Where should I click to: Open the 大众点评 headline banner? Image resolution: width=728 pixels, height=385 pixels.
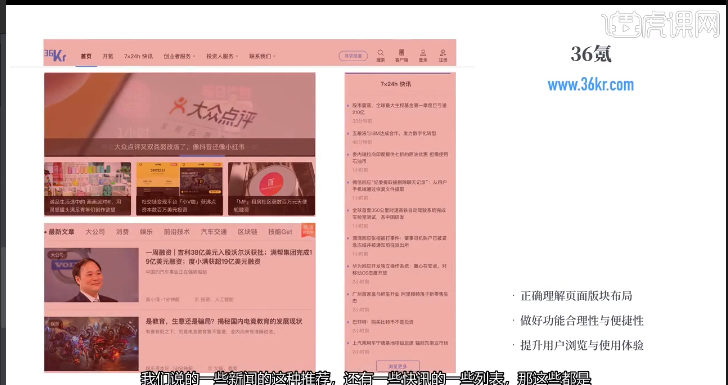(x=180, y=114)
